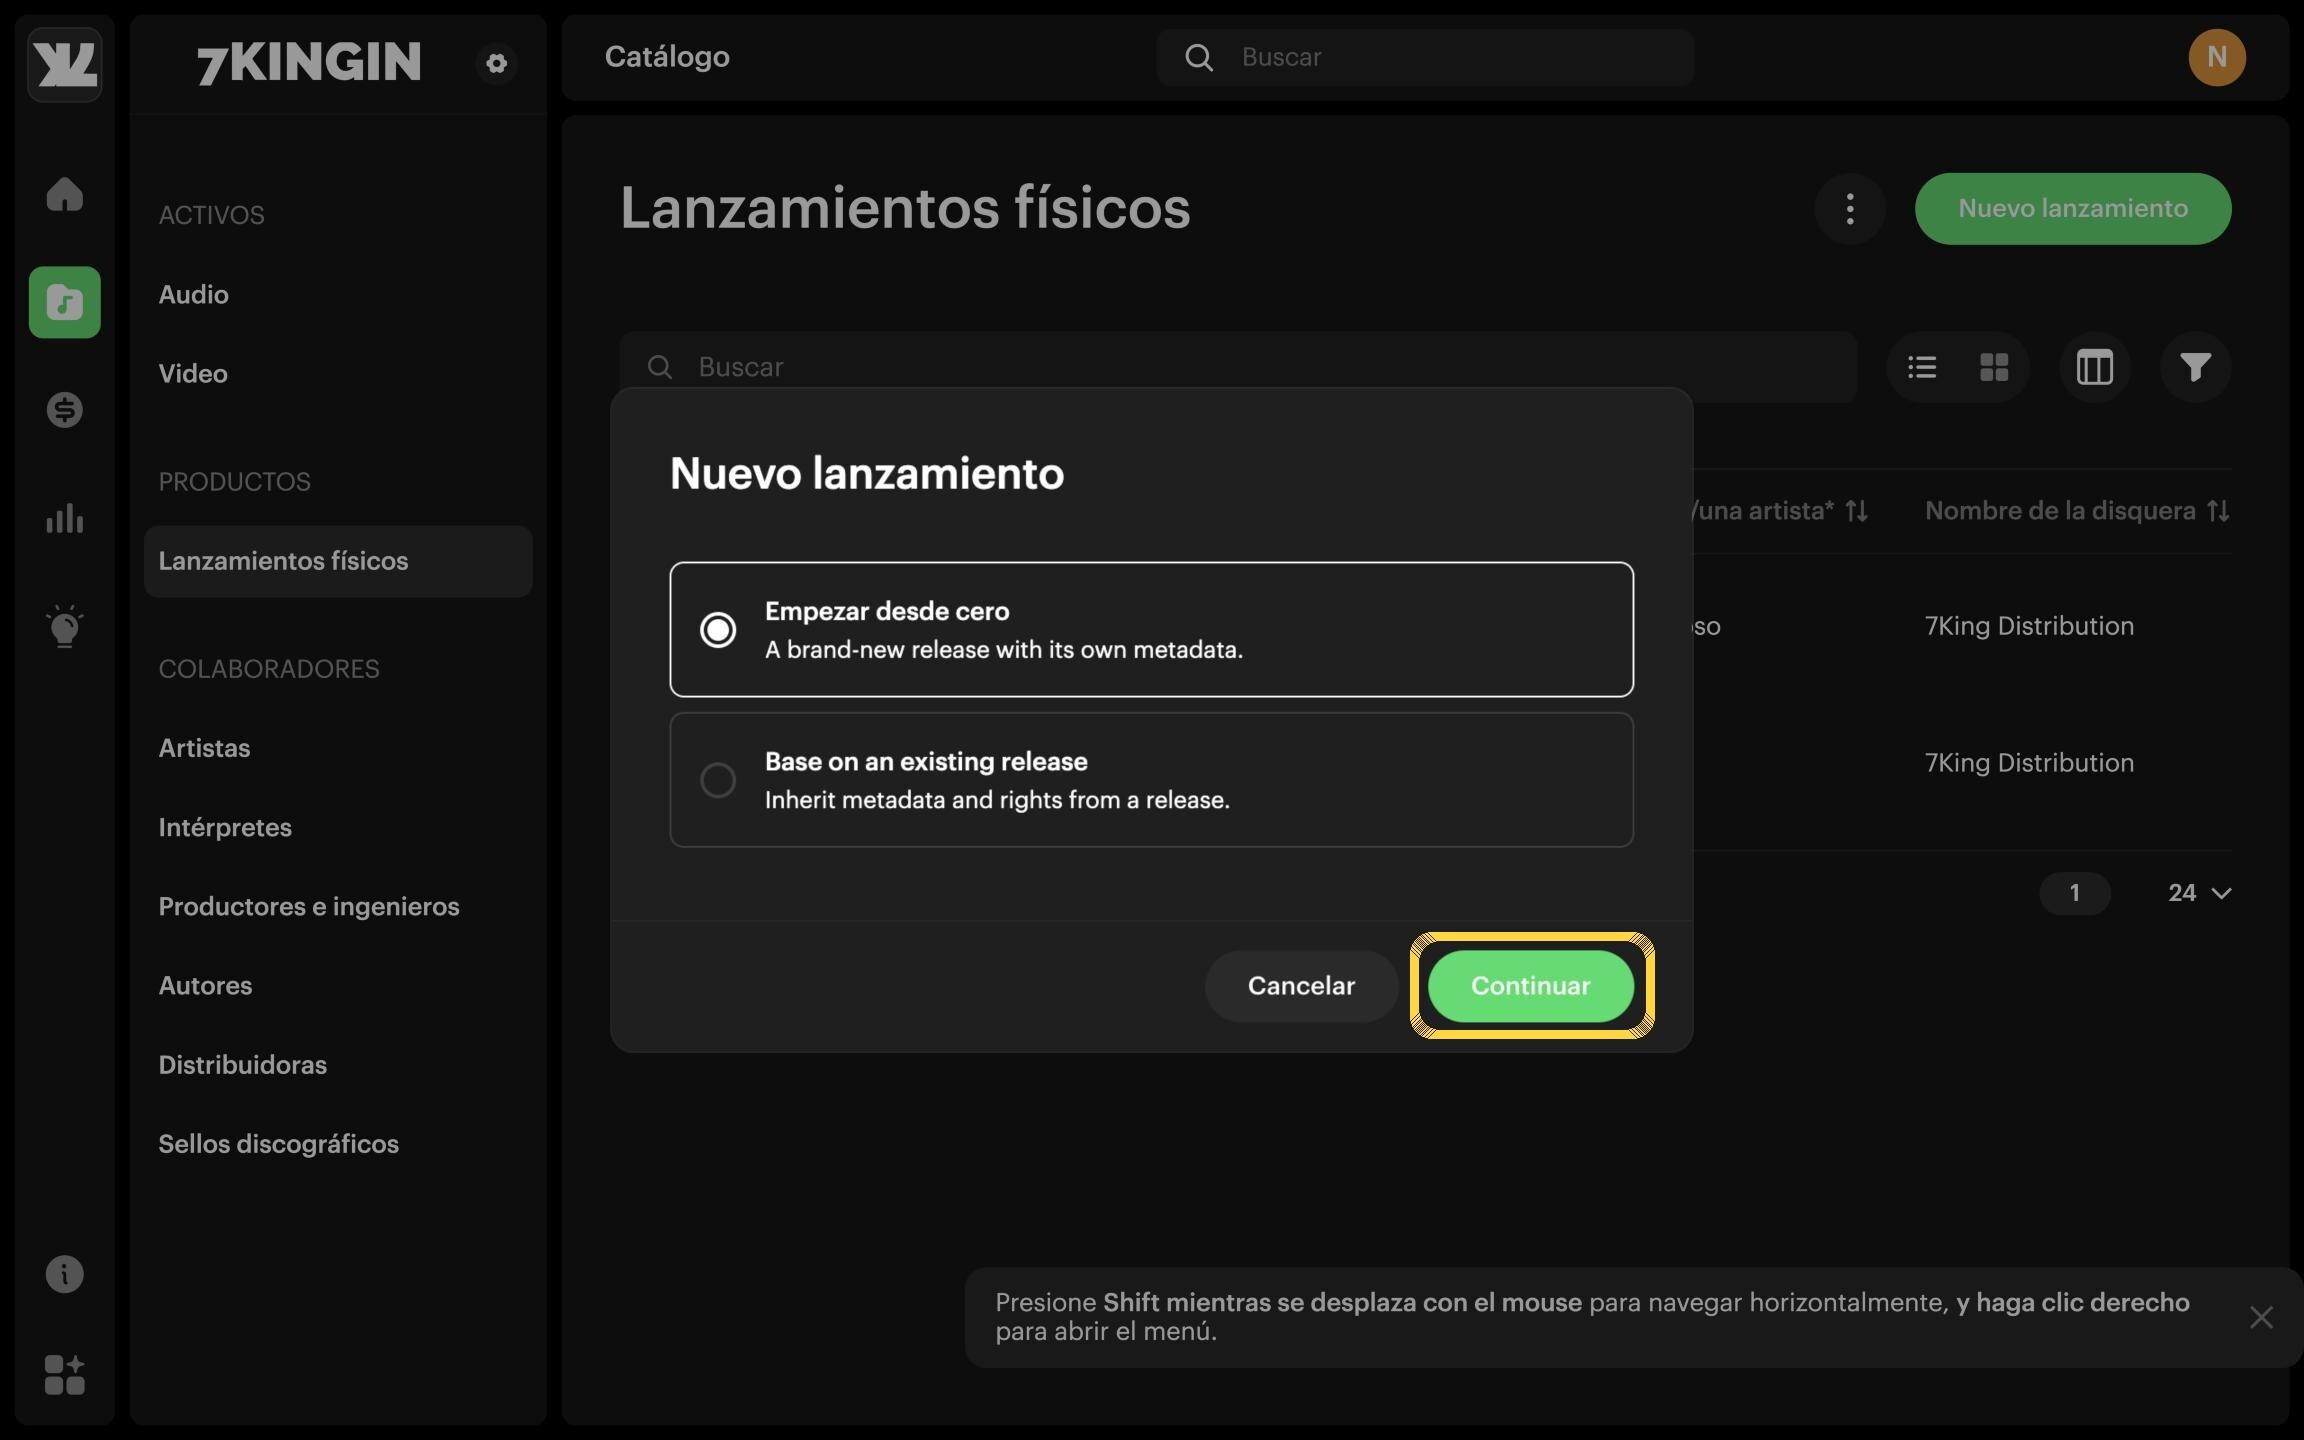This screenshot has width=2304, height=1440.
Task: Open Video in sidebar
Action: tap(193, 374)
